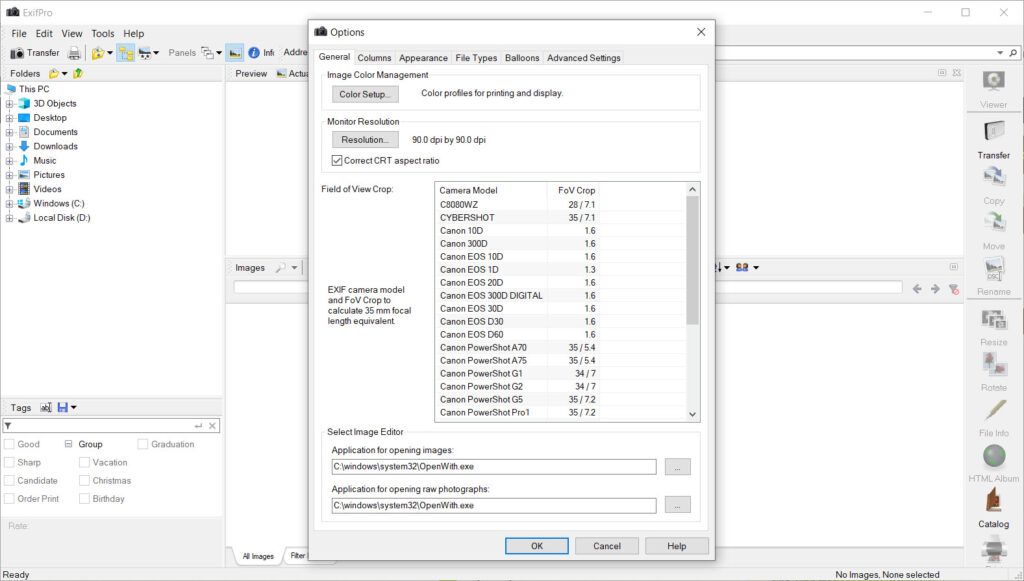Click the Resize icon in right sidebar
The width and height of the screenshot is (1024, 581).
993,319
